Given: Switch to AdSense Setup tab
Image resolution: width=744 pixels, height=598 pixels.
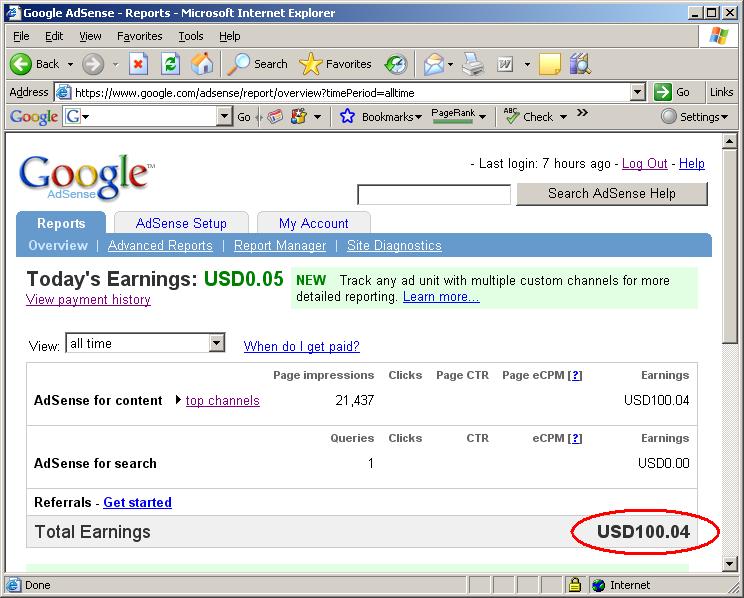Looking at the screenshot, I should [181, 223].
